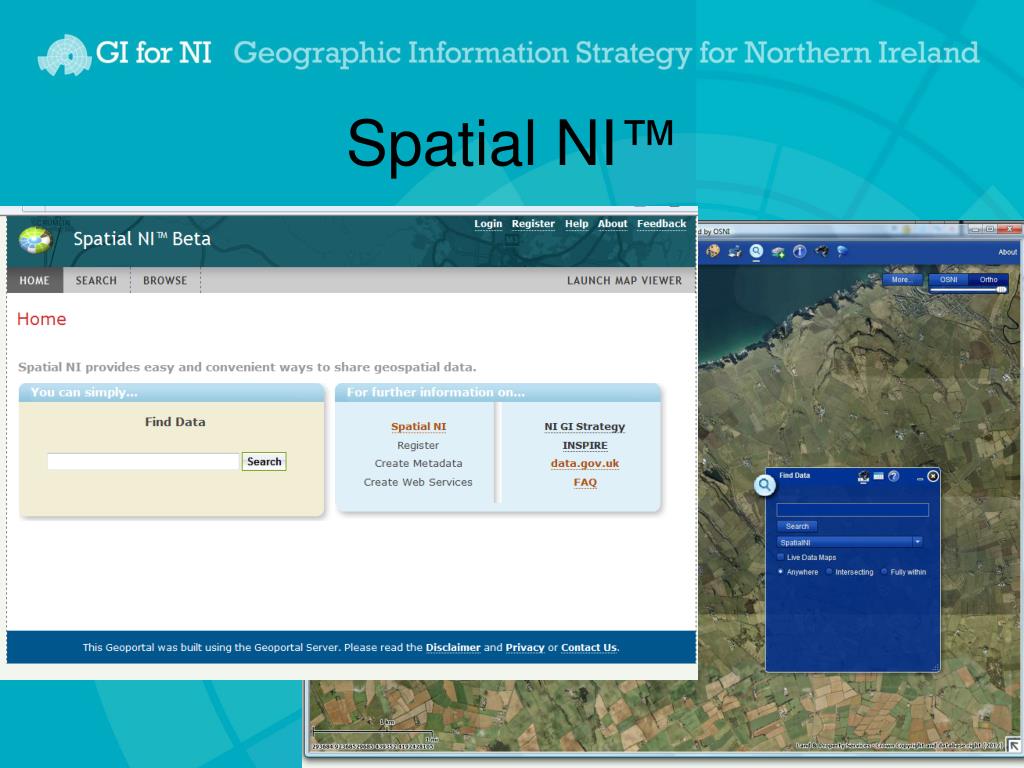Click the Feedback link
1024x768 pixels.
pyautogui.click(x=662, y=223)
